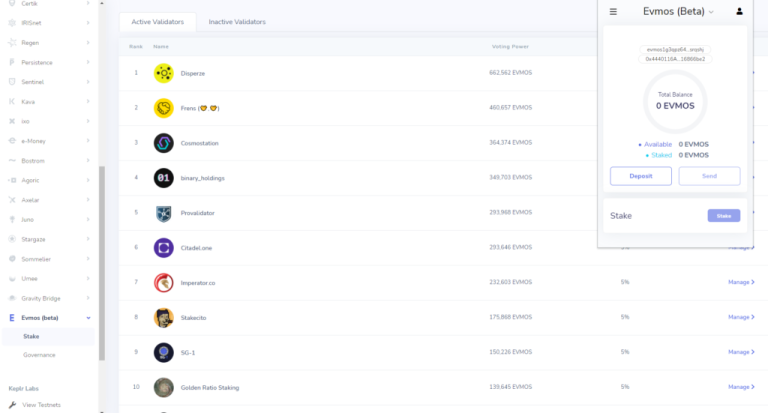This screenshot has width=768, height=413.
Task: Open the account profile icon in popup
Action: (739, 11)
